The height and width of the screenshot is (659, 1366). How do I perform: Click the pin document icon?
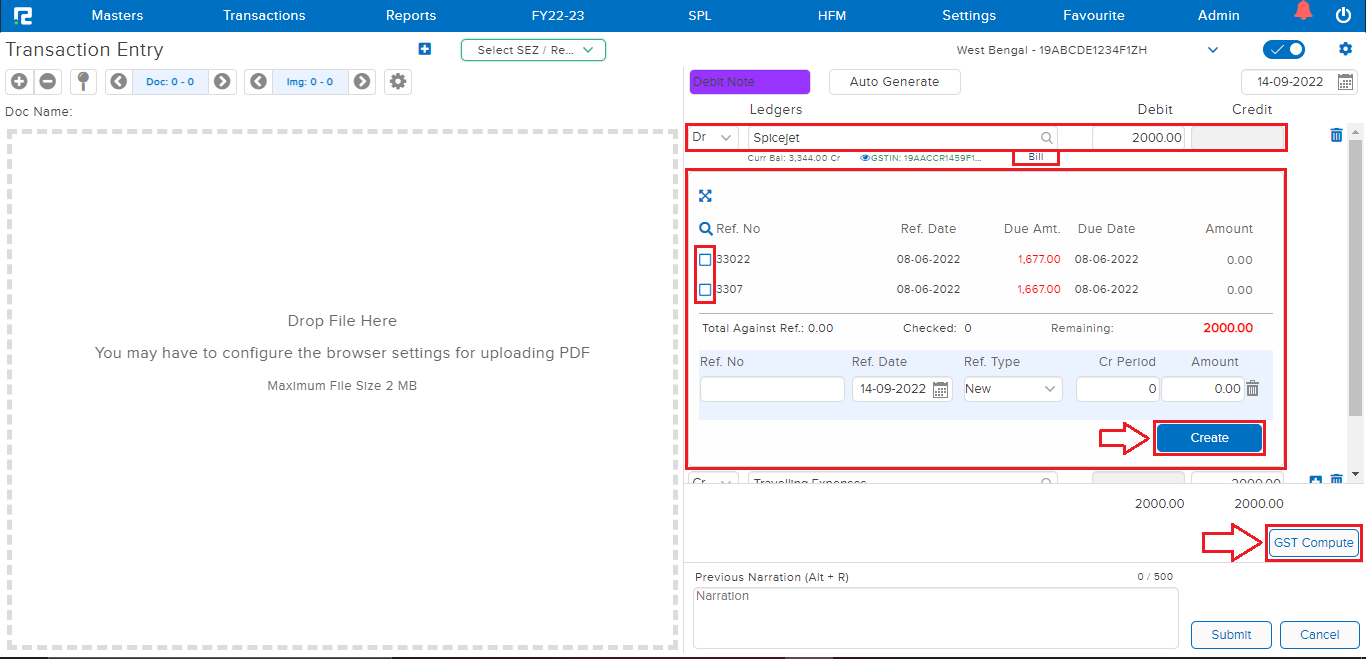click(84, 82)
